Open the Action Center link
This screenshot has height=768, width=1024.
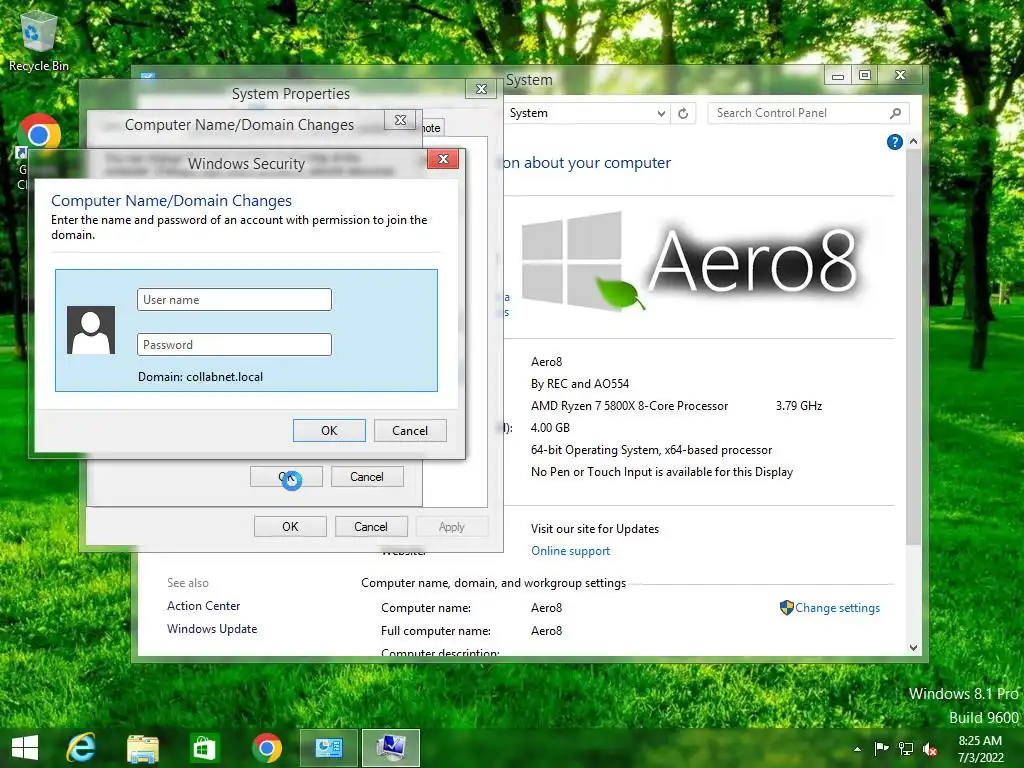204,605
